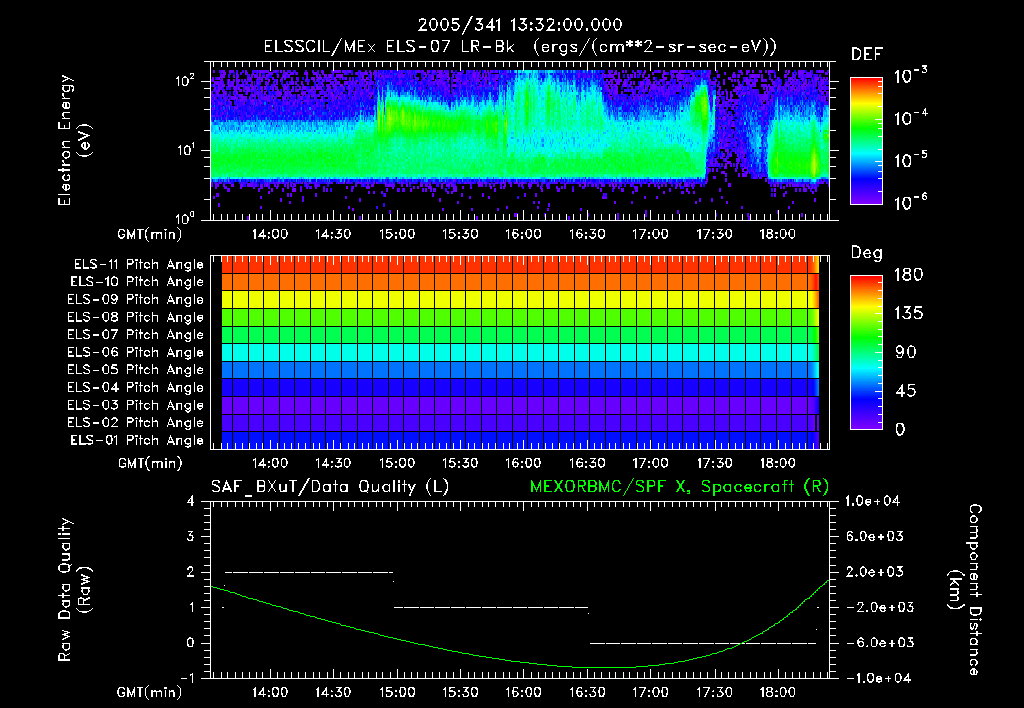Click the DEF color bar
This screenshot has height=708, width=1024.
[866, 141]
